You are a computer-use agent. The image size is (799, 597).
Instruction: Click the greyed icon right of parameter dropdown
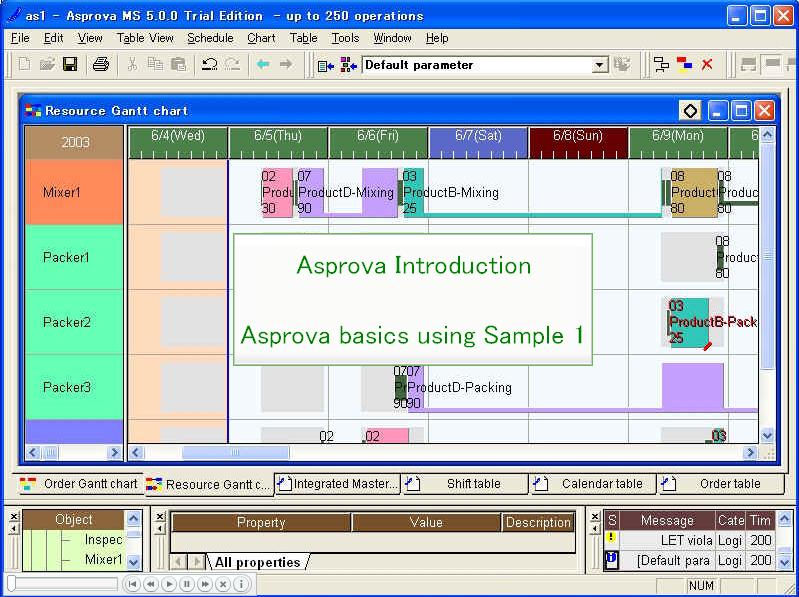point(622,65)
